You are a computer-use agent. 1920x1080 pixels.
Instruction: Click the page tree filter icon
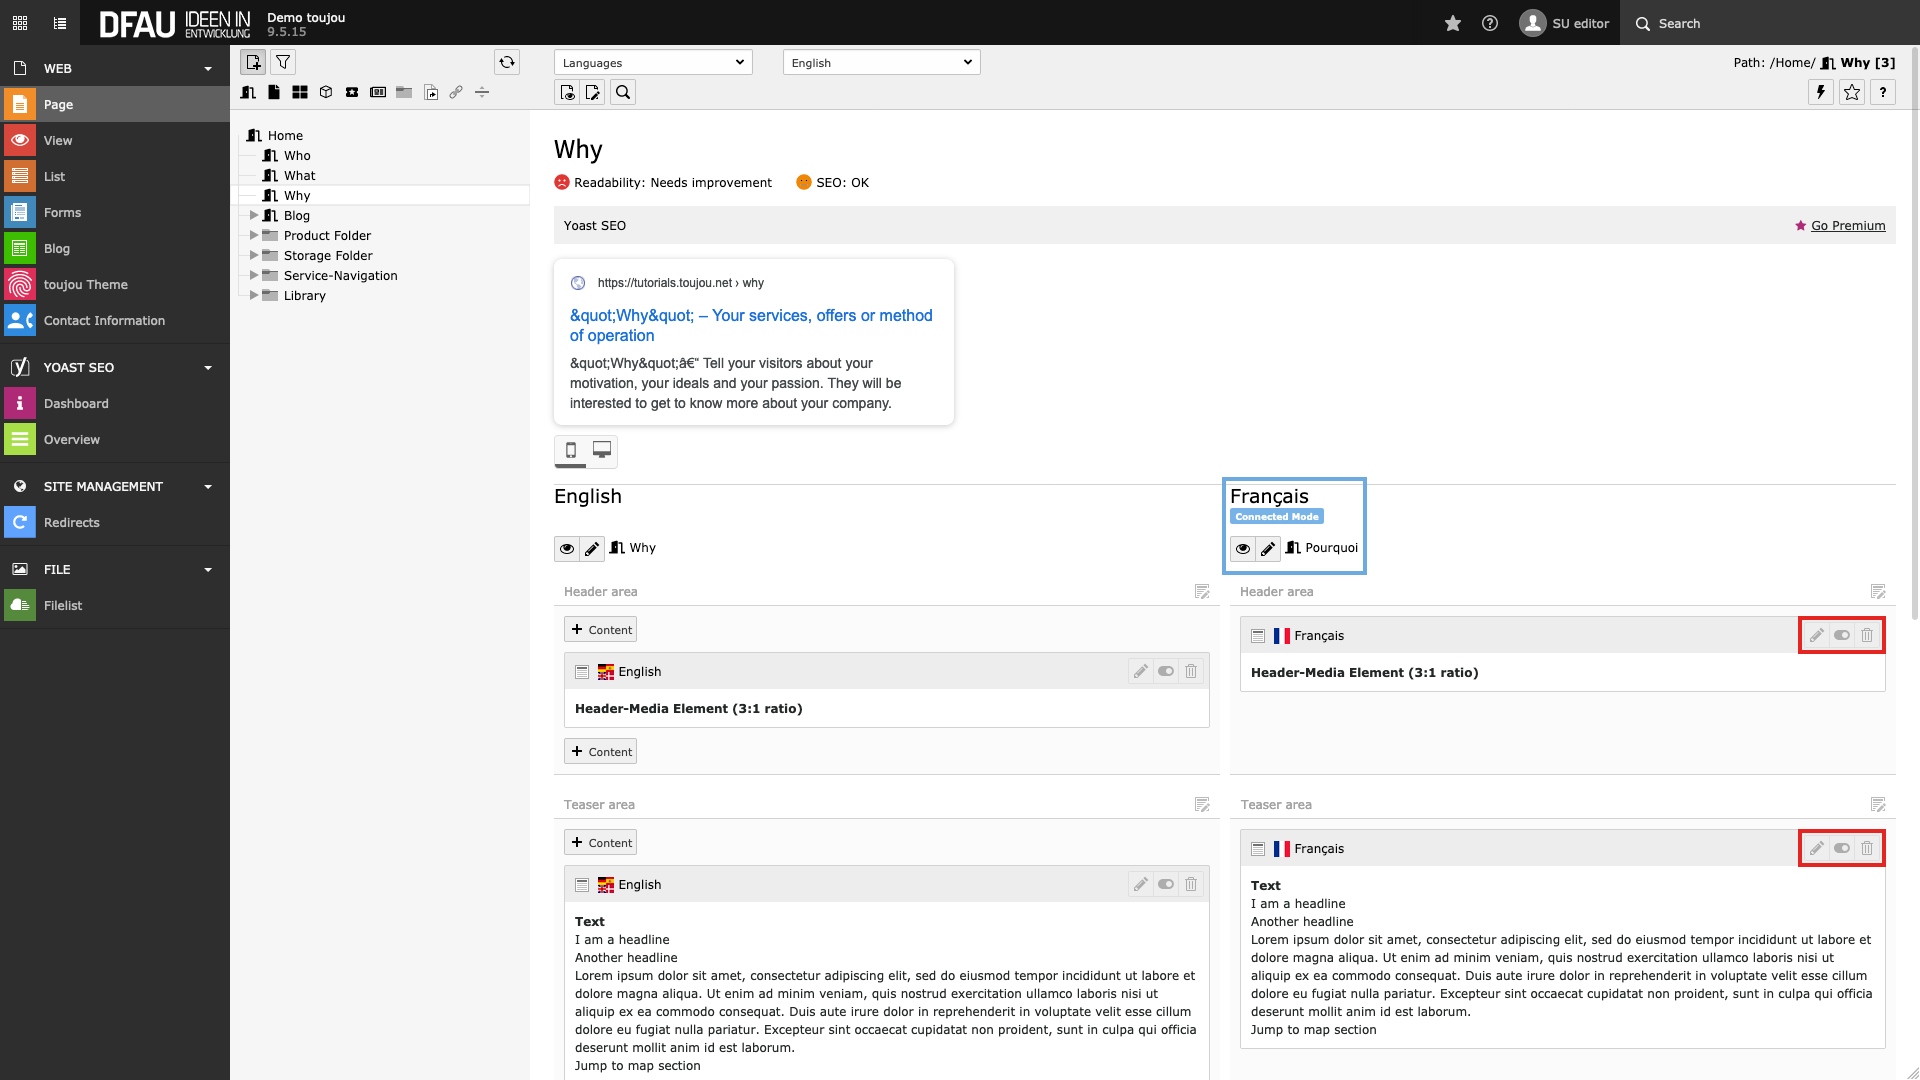click(x=284, y=62)
